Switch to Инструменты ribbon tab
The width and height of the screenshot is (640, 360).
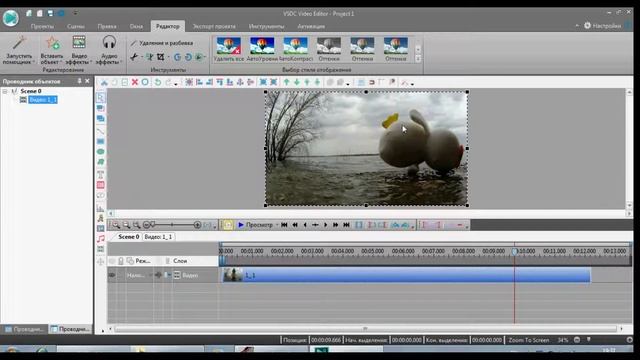[x=267, y=26]
